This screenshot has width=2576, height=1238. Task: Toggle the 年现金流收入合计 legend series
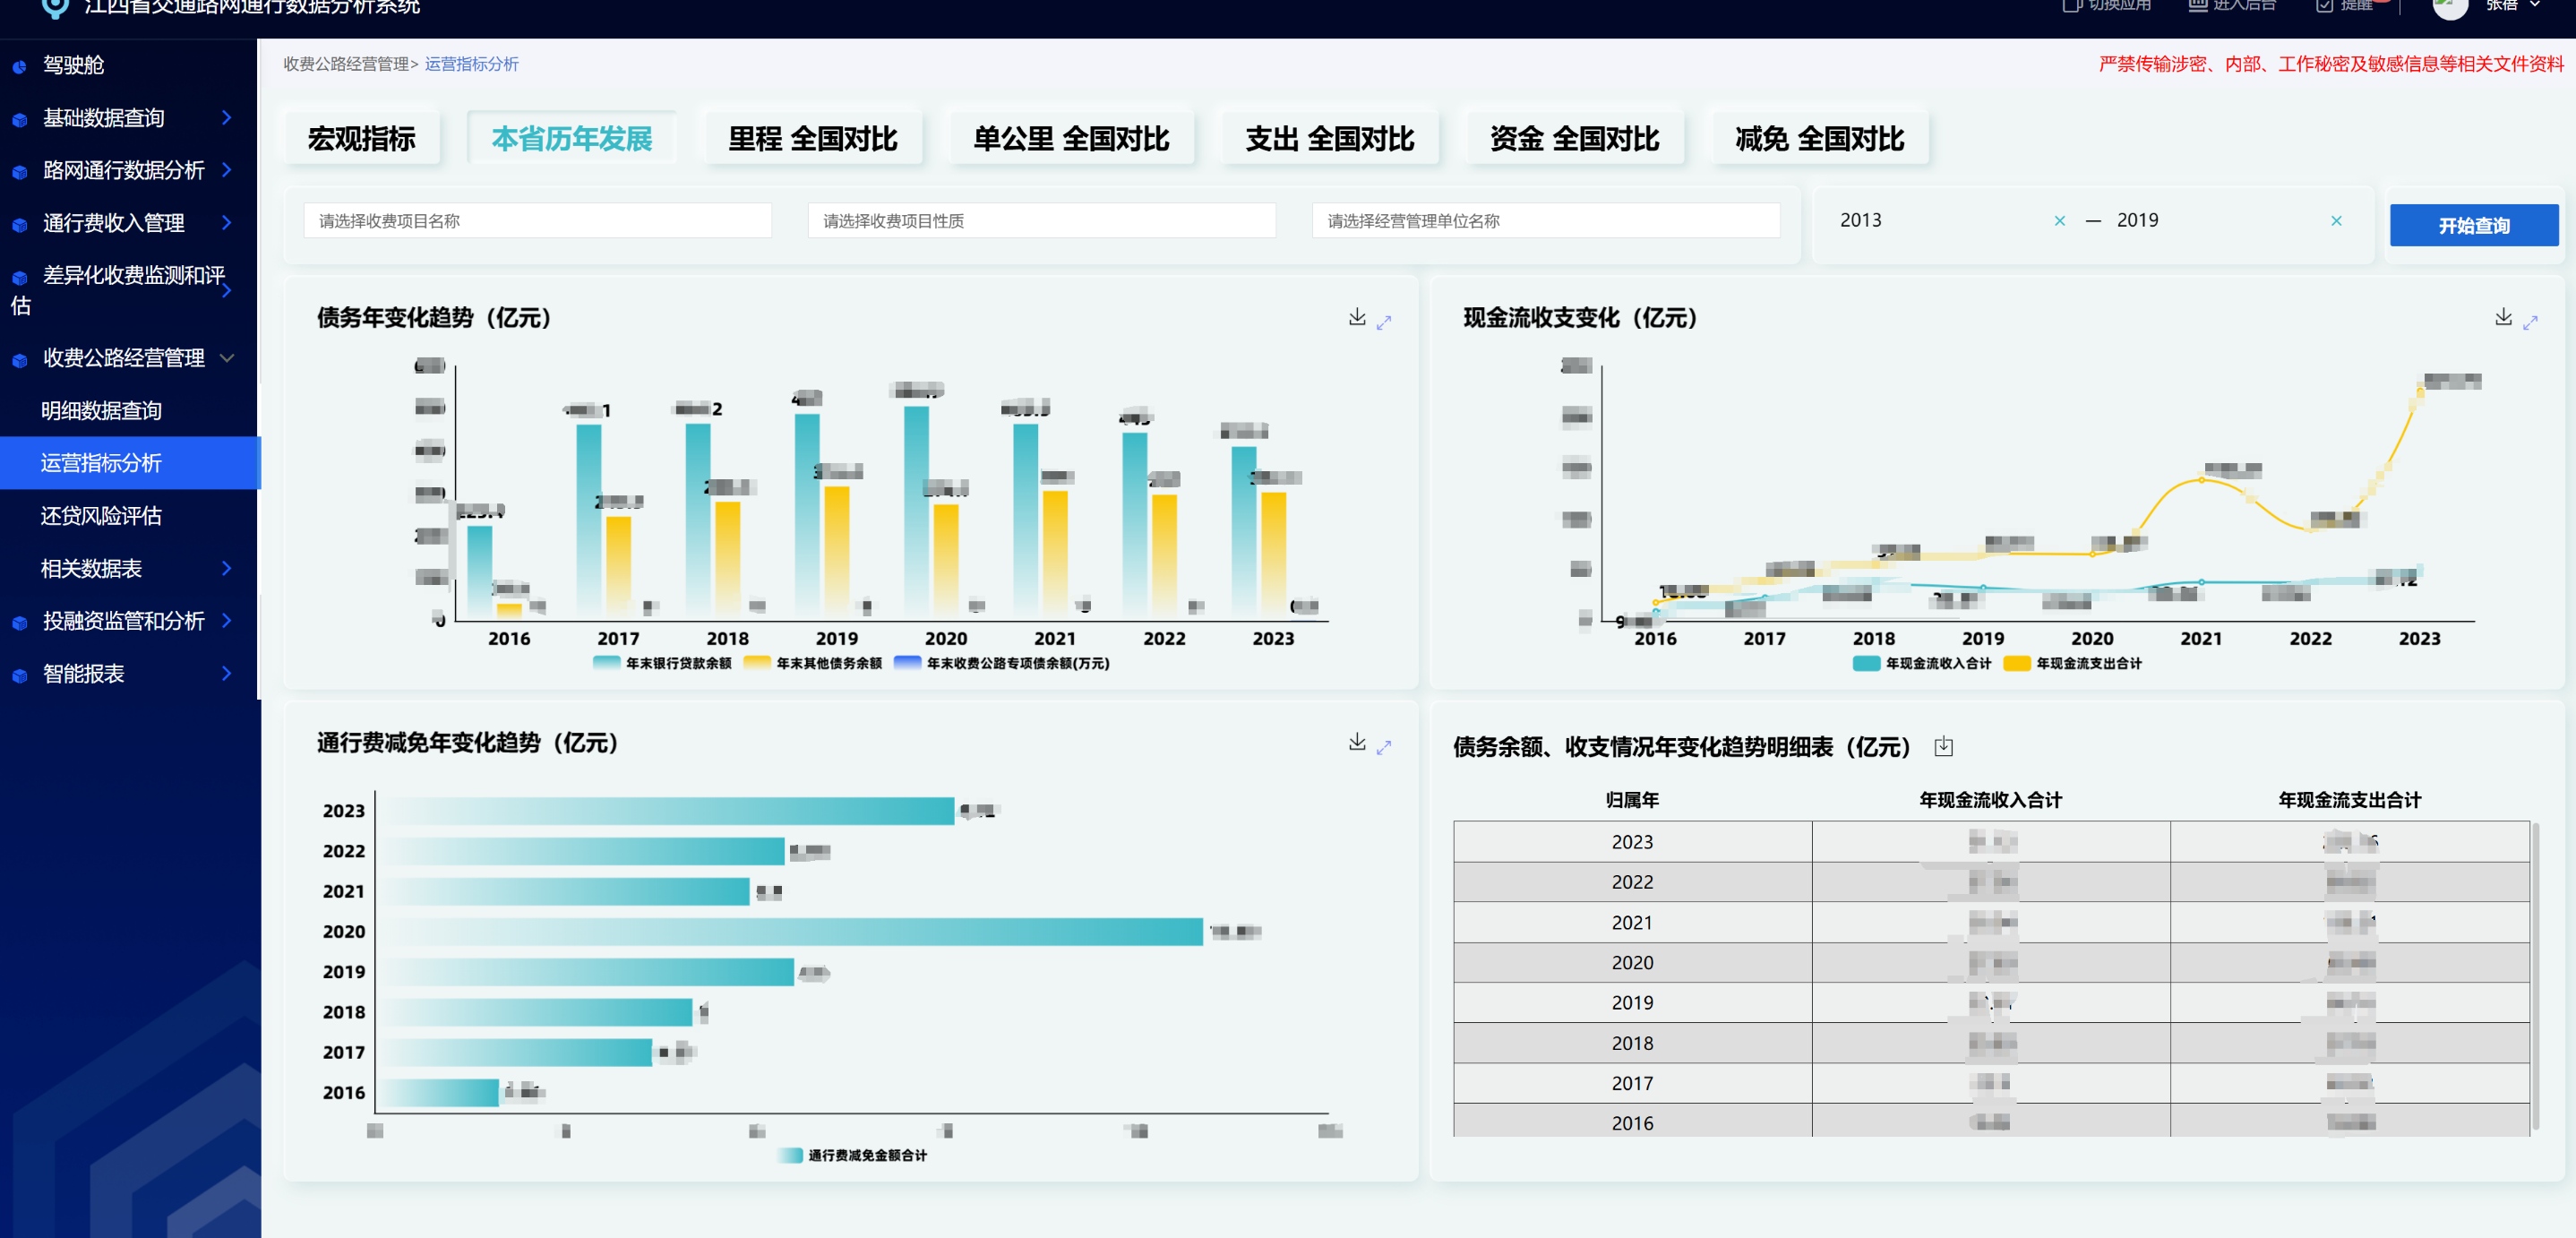[x=1922, y=663]
